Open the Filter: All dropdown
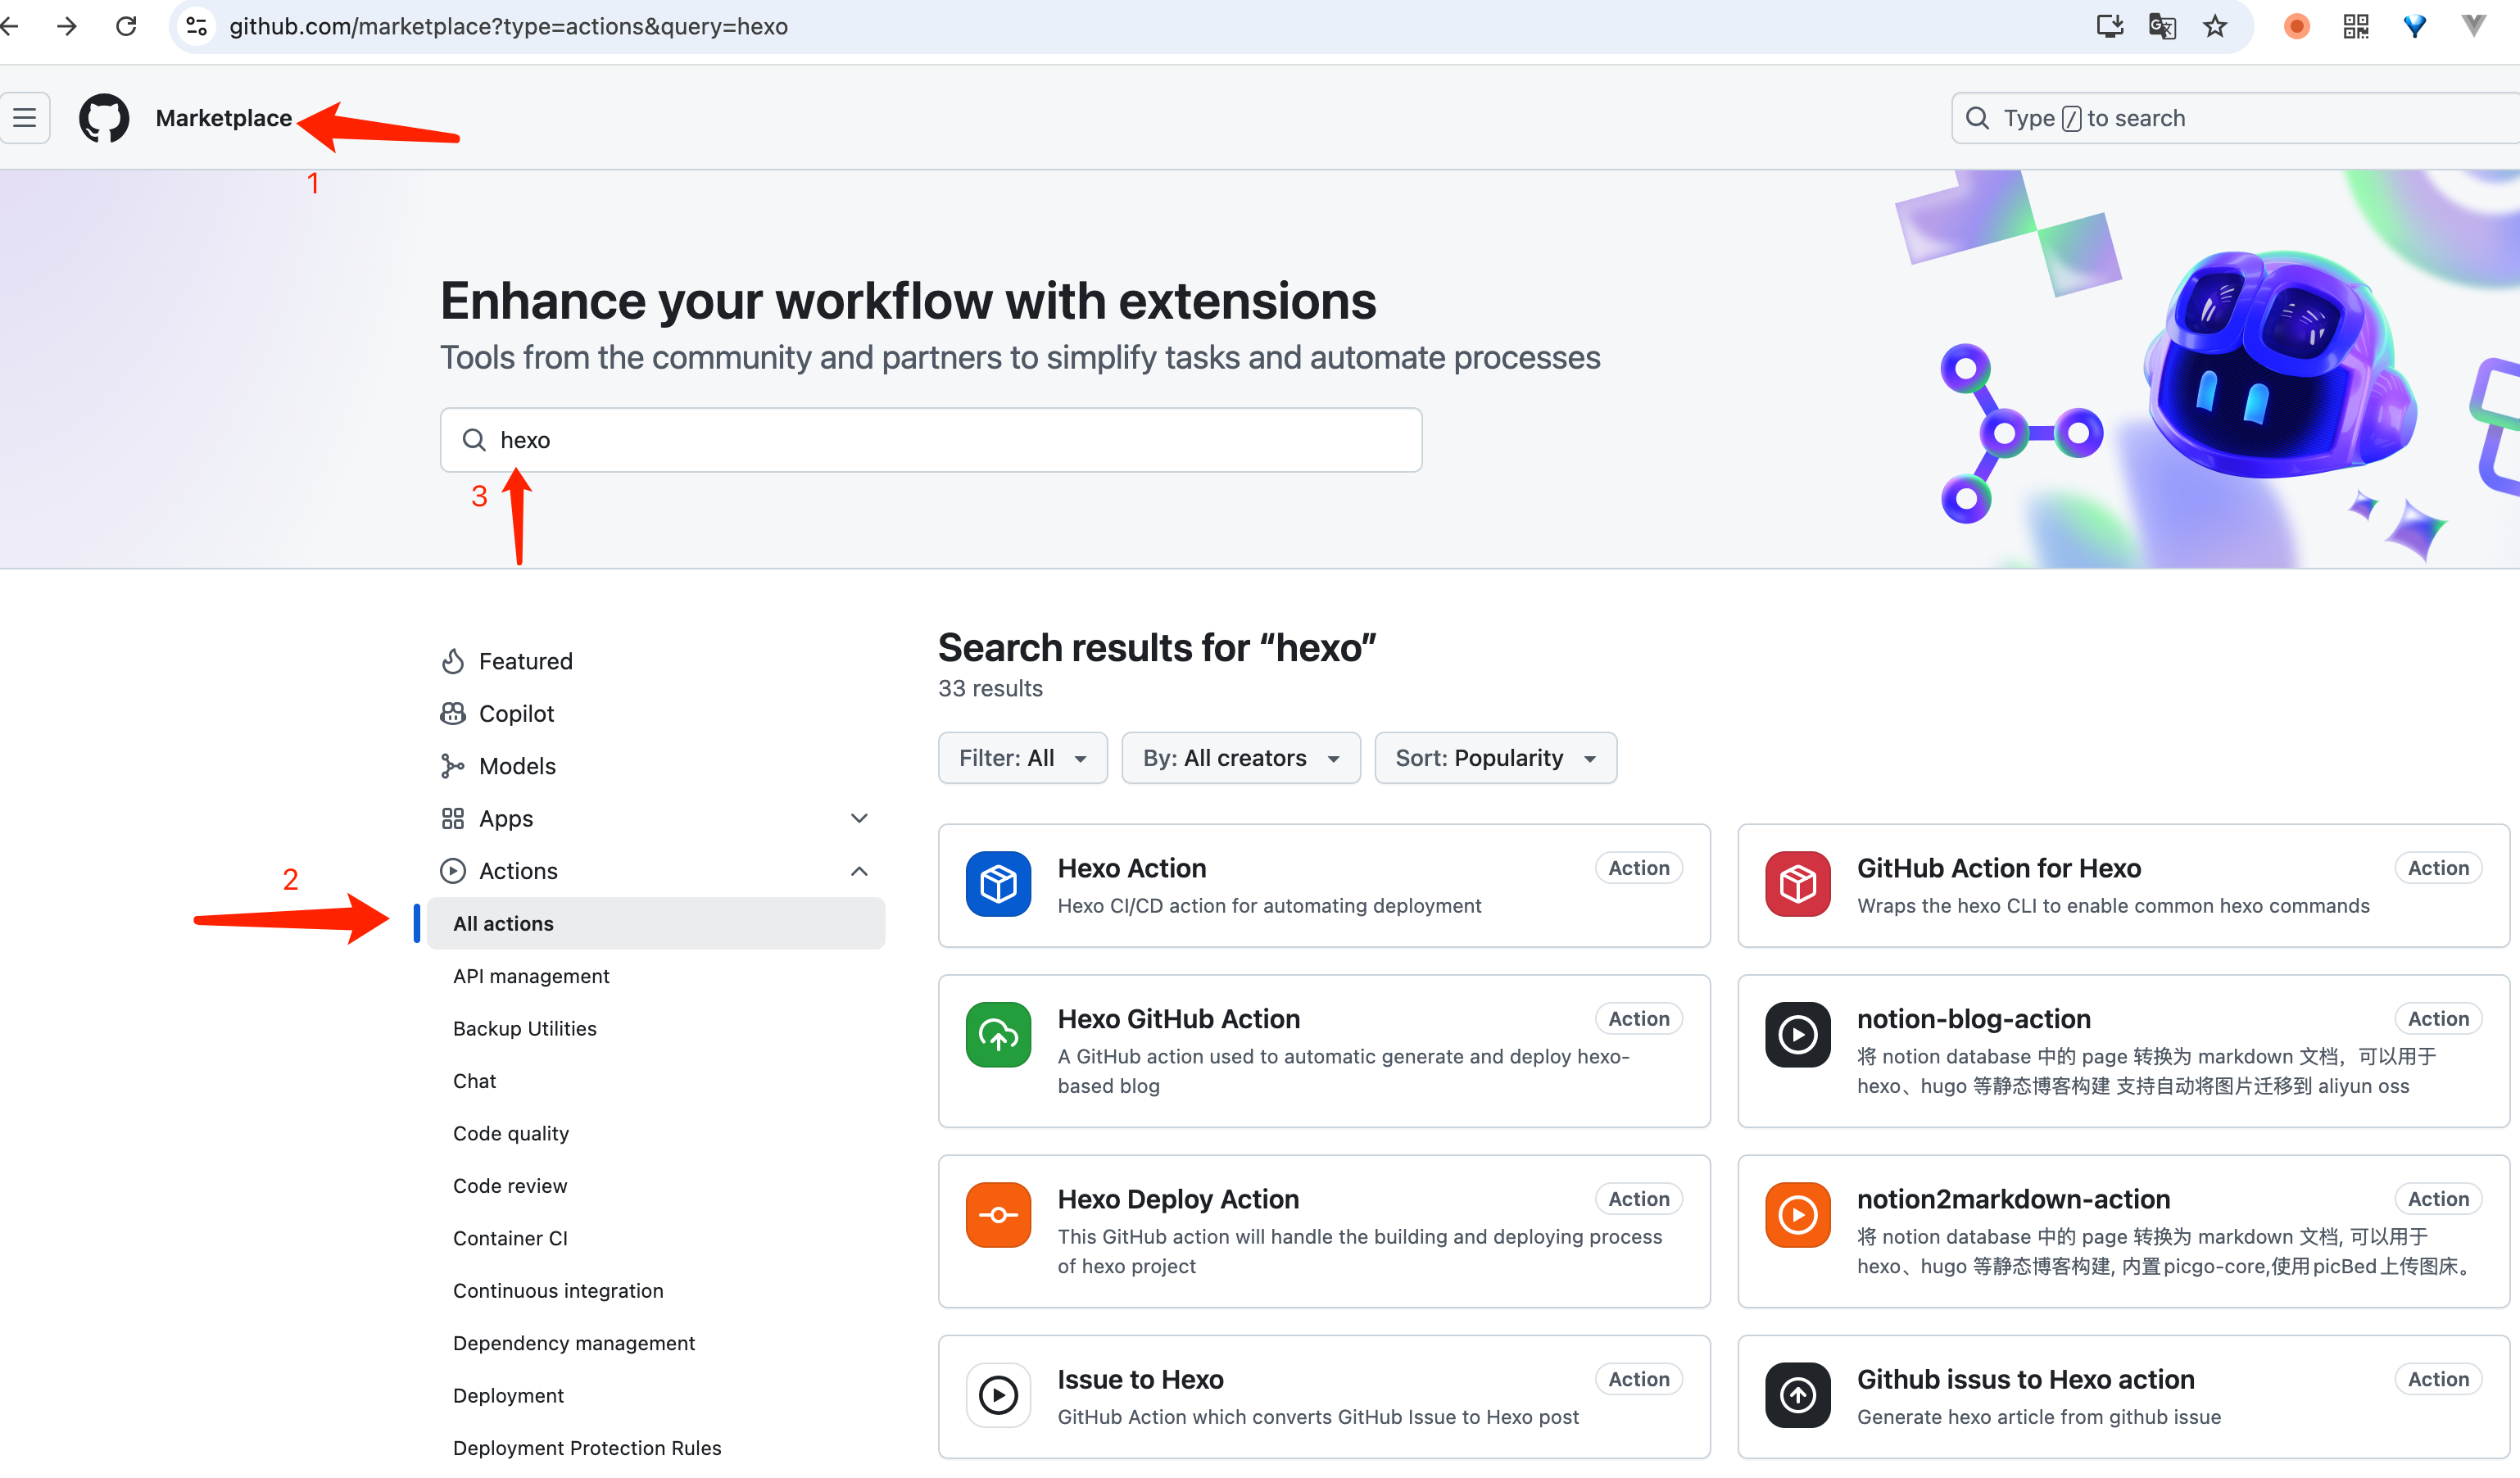 1022,758
